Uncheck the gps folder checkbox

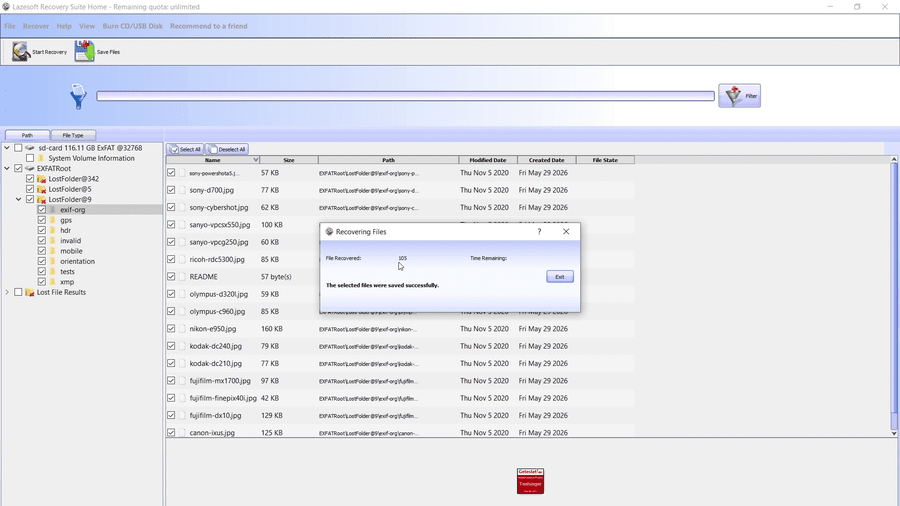coord(42,220)
